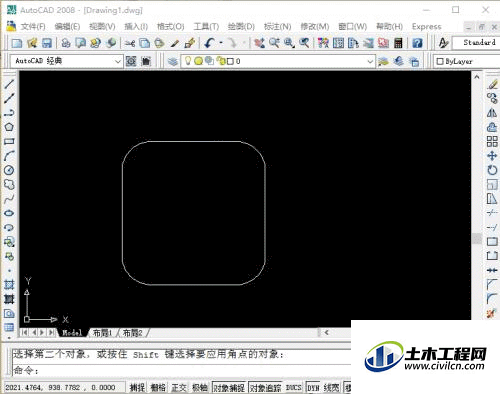The width and height of the screenshot is (500, 394).
Task: Select the Circle draw tool
Action: [9, 170]
